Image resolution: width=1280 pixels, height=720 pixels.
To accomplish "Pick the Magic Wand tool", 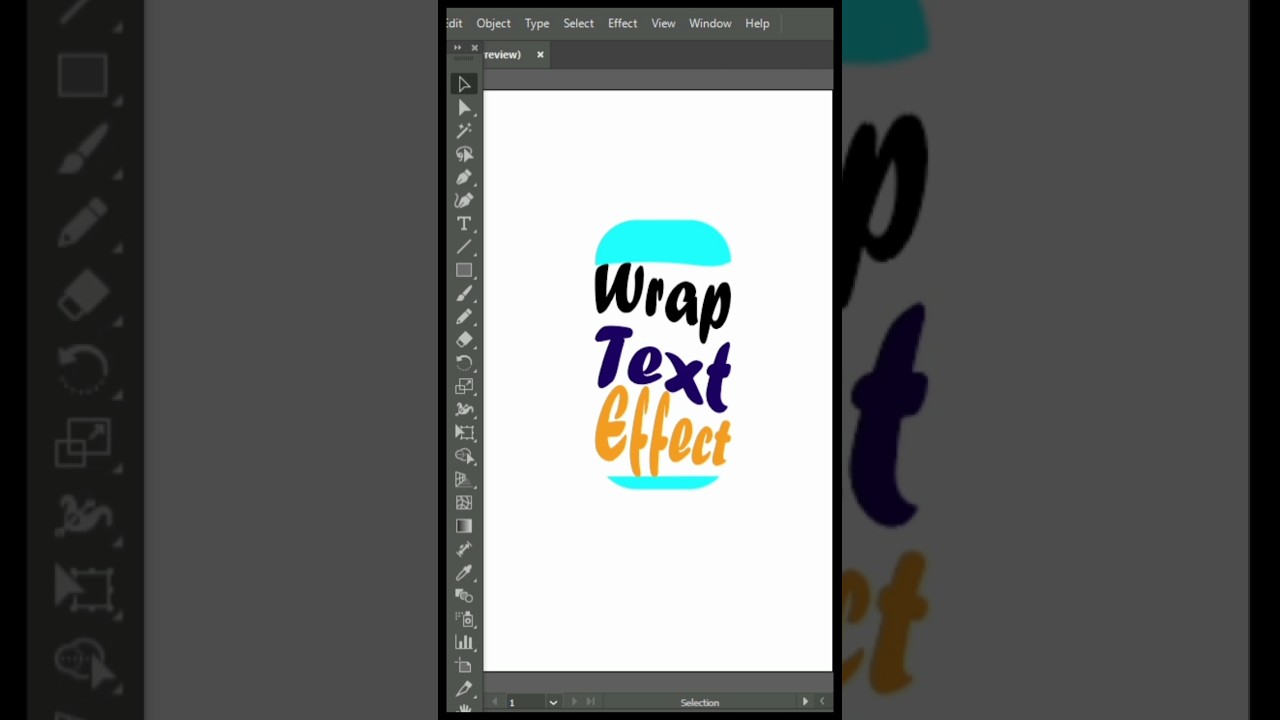I will click(464, 131).
